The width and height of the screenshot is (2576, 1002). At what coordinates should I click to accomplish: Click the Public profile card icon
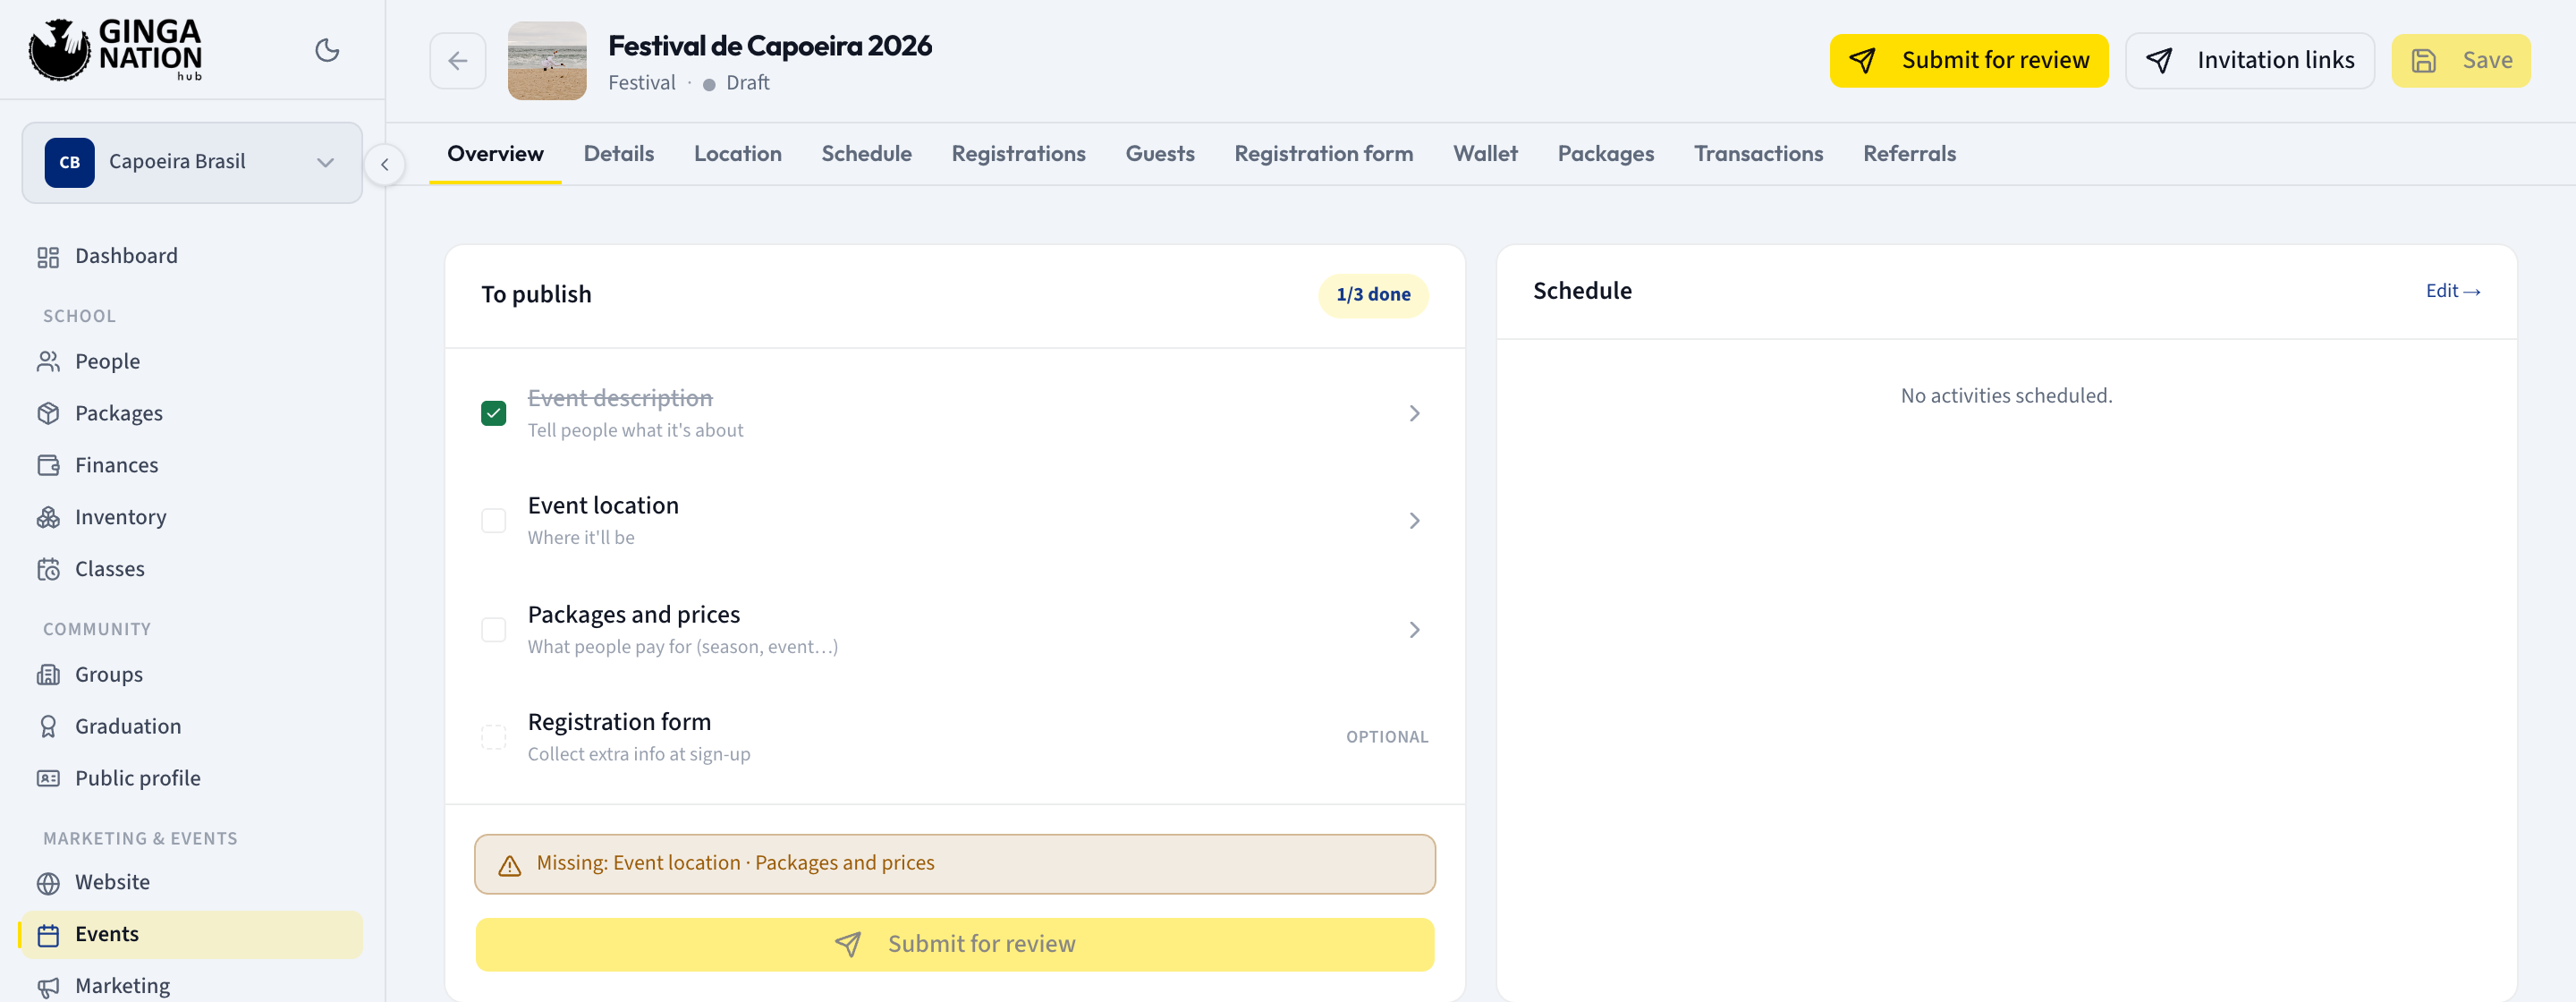[48, 778]
